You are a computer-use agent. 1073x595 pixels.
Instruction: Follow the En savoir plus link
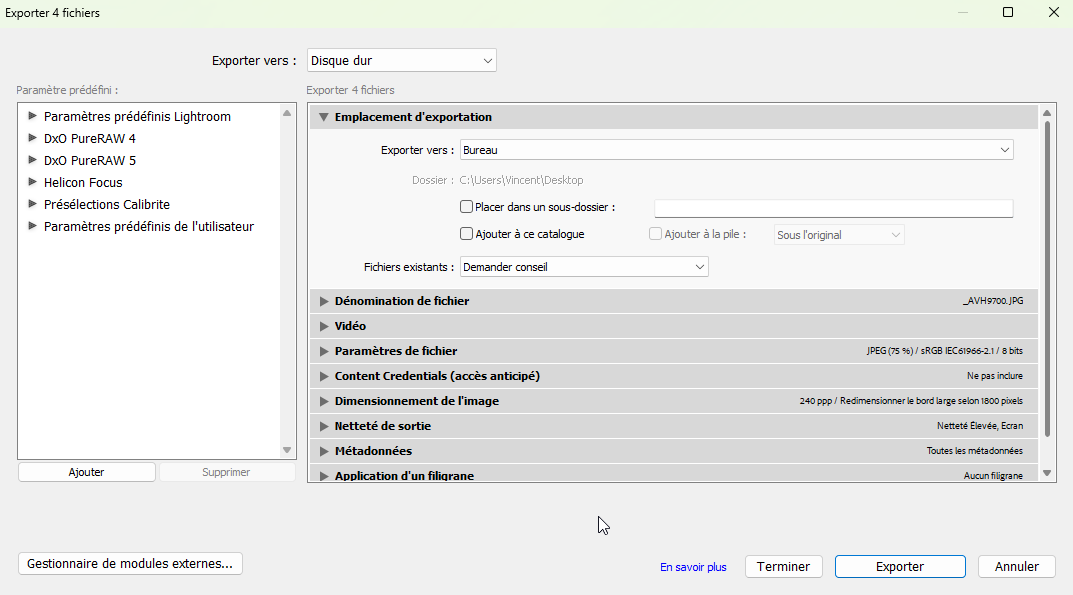(x=693, y=567)
